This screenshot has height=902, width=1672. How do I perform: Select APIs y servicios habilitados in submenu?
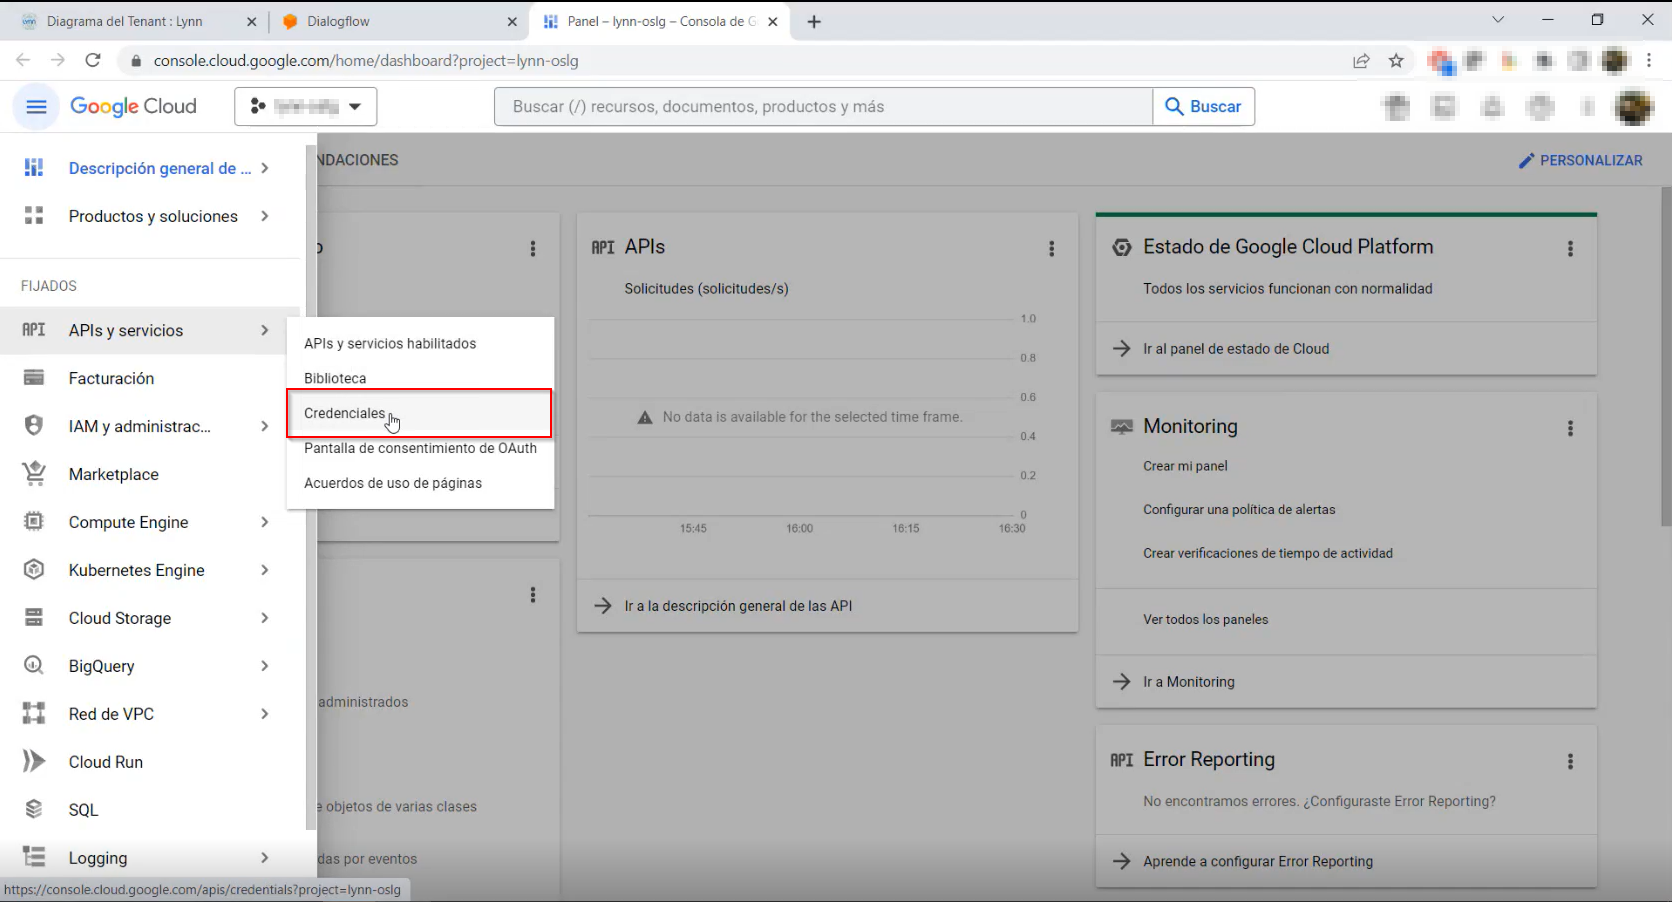(420, 343)
